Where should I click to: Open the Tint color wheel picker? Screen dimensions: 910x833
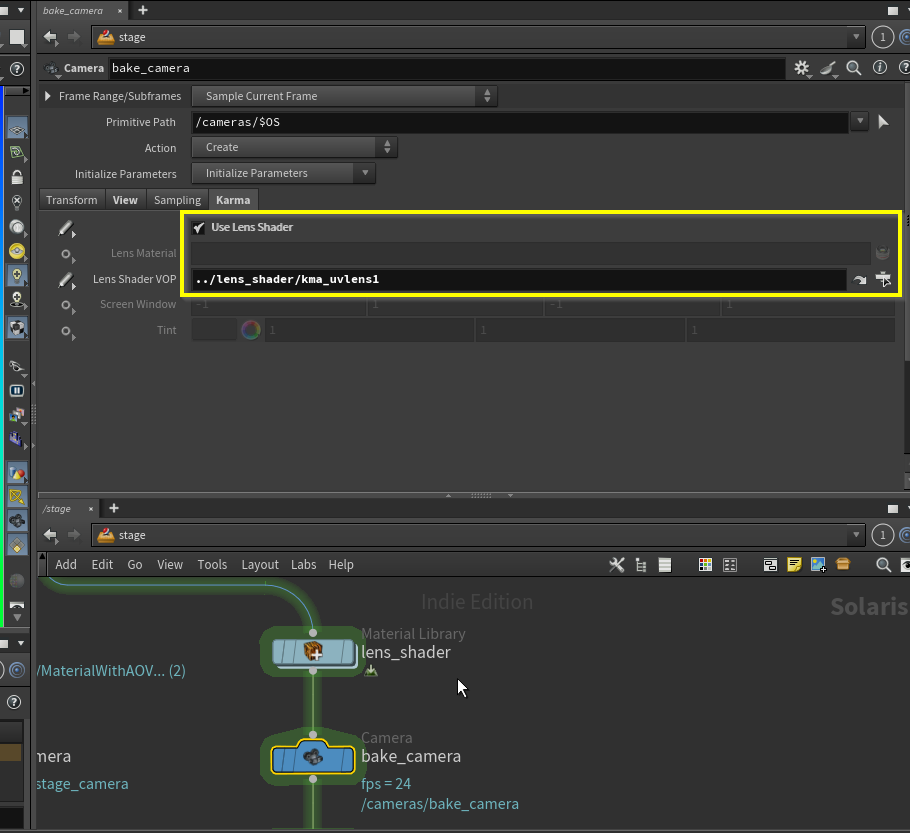[x=251, y=330]
